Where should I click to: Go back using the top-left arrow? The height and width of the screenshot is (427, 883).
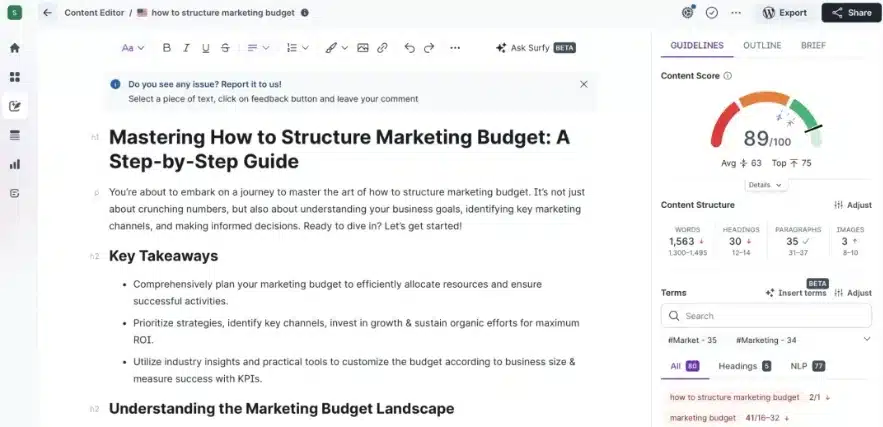(x=47, y=13)
